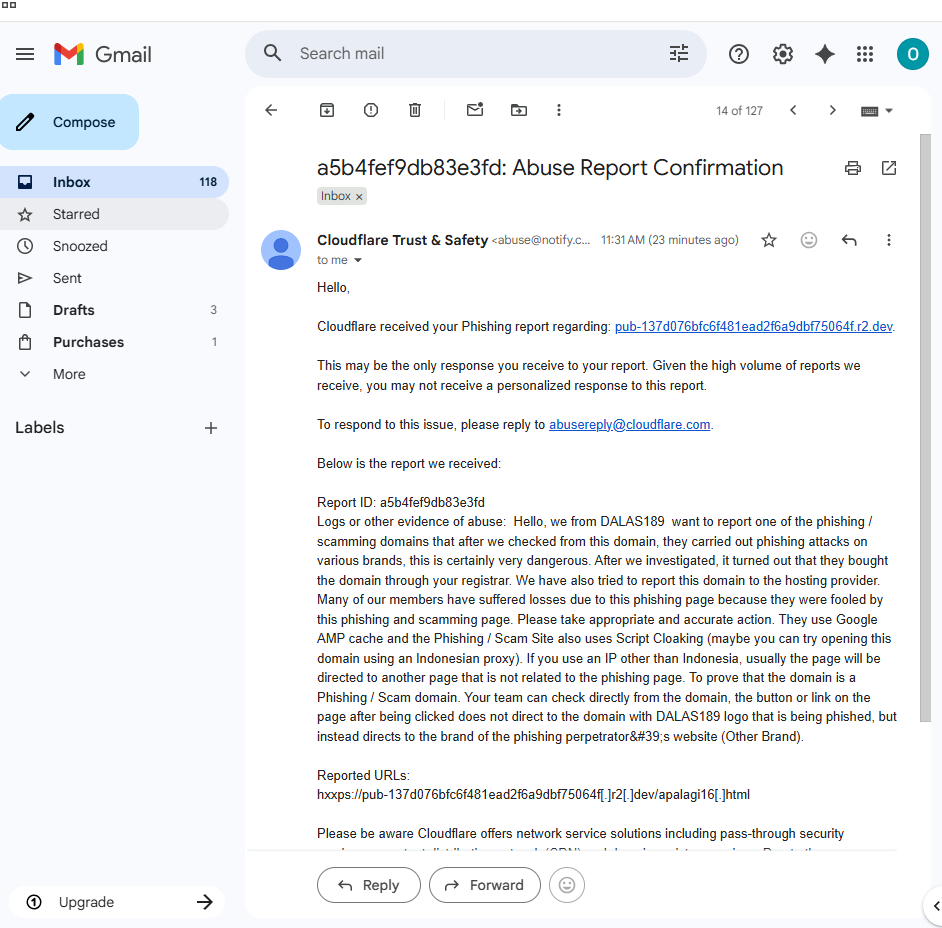This screenshot has height=928, width=942.
Task: Click the Reply button
Action: point(368,885)
